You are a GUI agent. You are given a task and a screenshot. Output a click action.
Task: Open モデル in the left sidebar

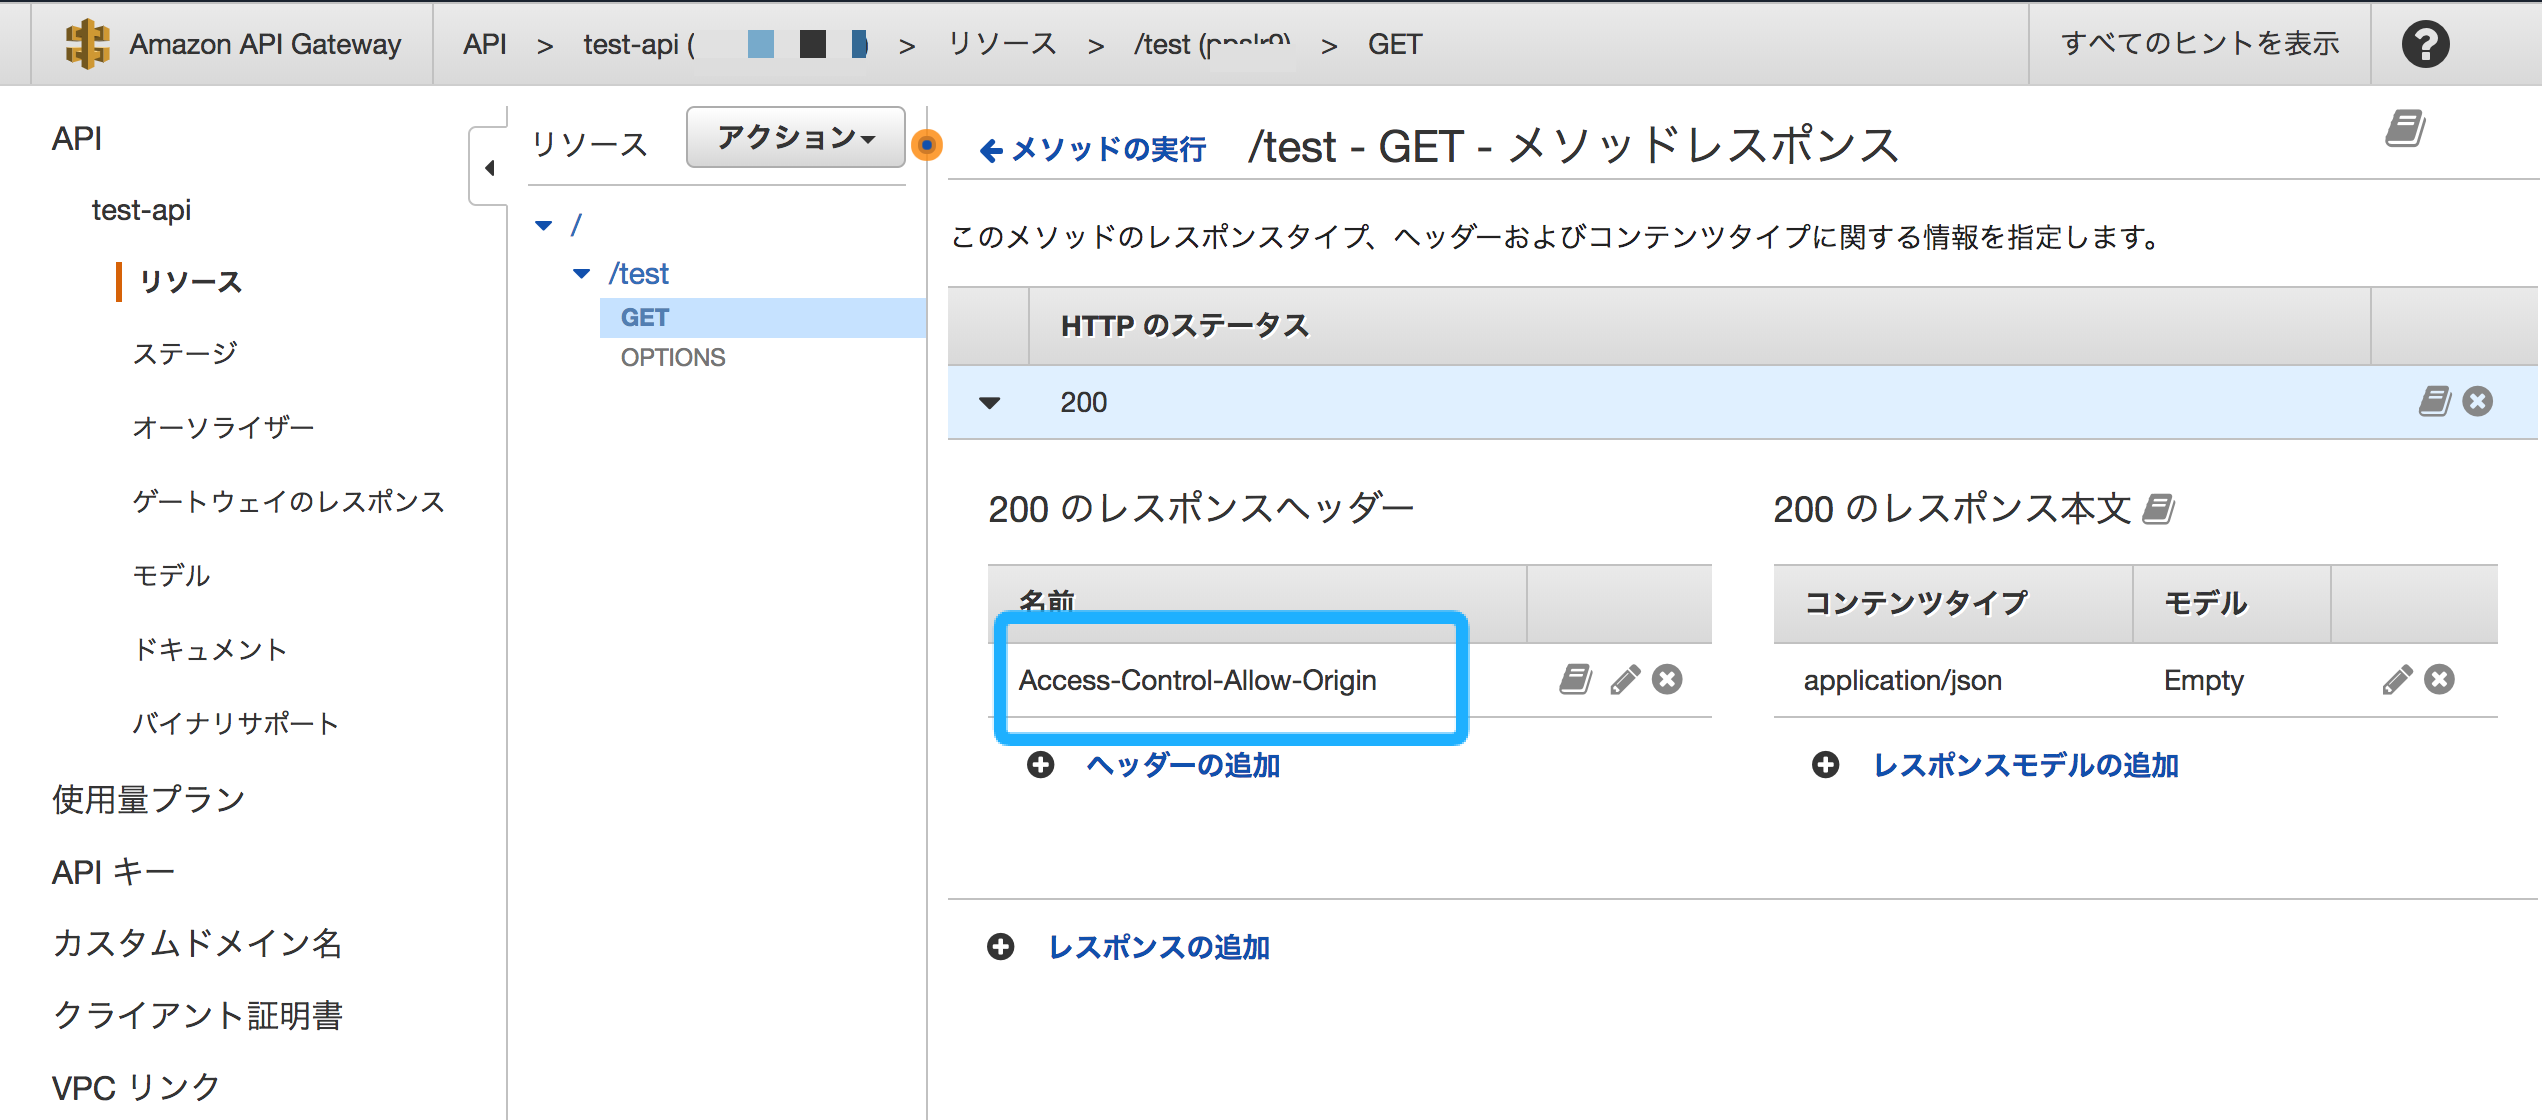coord(171,575)
